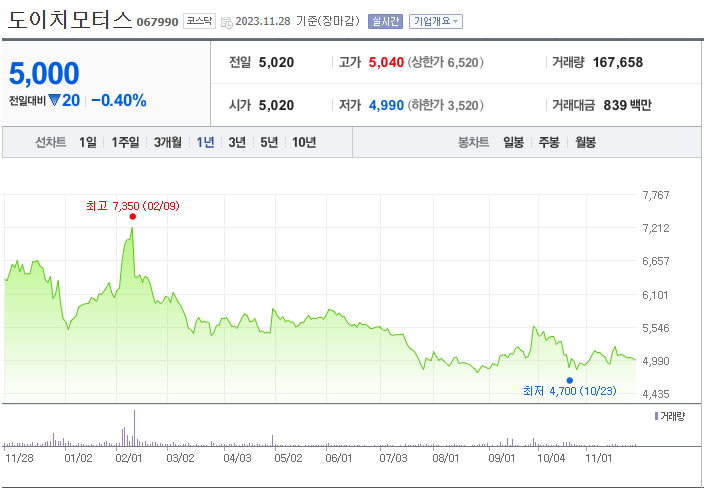Click the 6,101 price axis label
Screen dimensions: 704x488
click(x=656, y=295)
